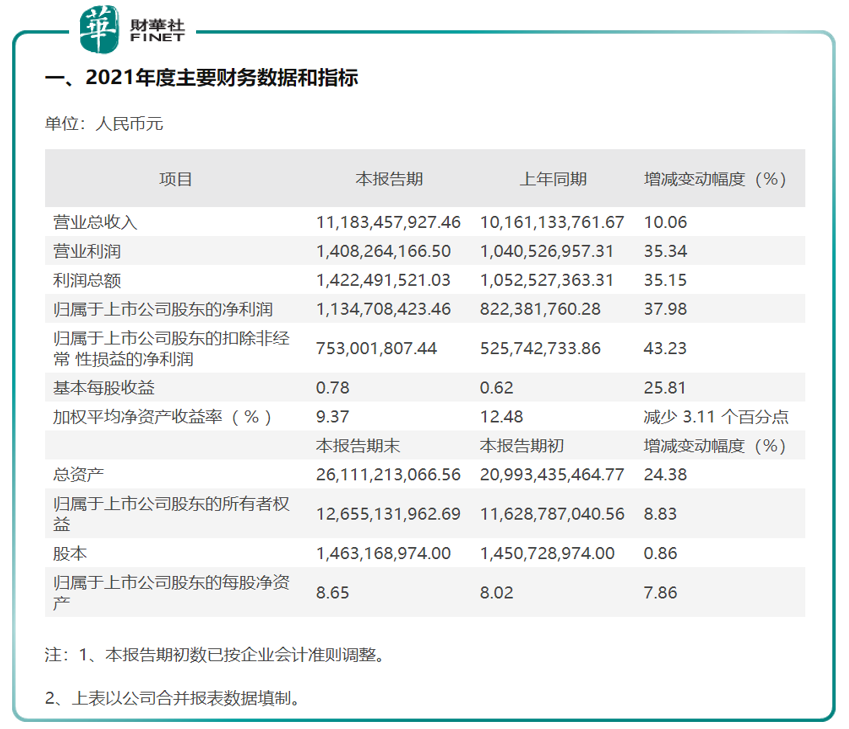849x729 pixels.
Task: Click the 10.06 percent change cell
Action: click(665, 222)
